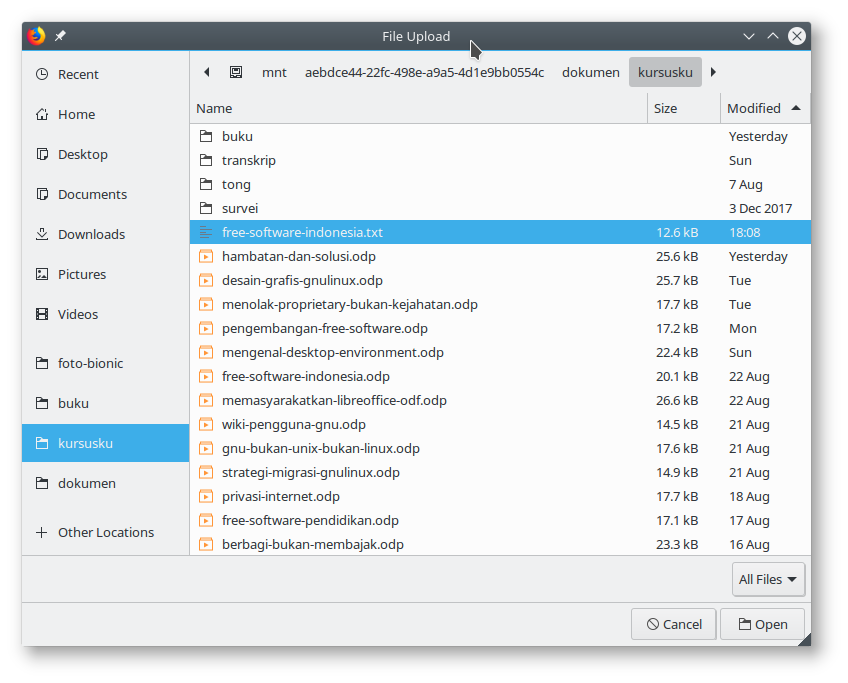Screen dimensions: 848x683
Task: Click the Firefox icon in the title bar
Action: point(36,35)
